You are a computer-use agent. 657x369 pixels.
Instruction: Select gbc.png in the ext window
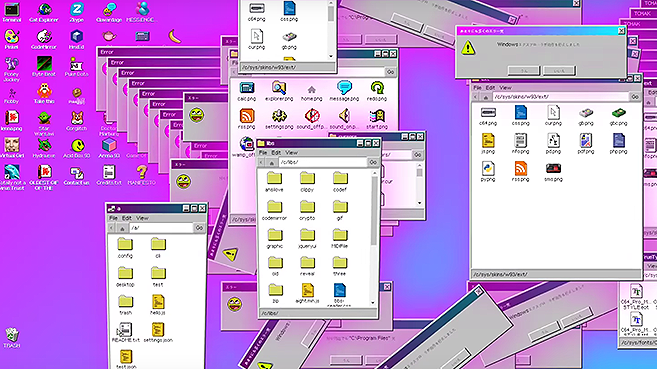click(x=618, y=116)
